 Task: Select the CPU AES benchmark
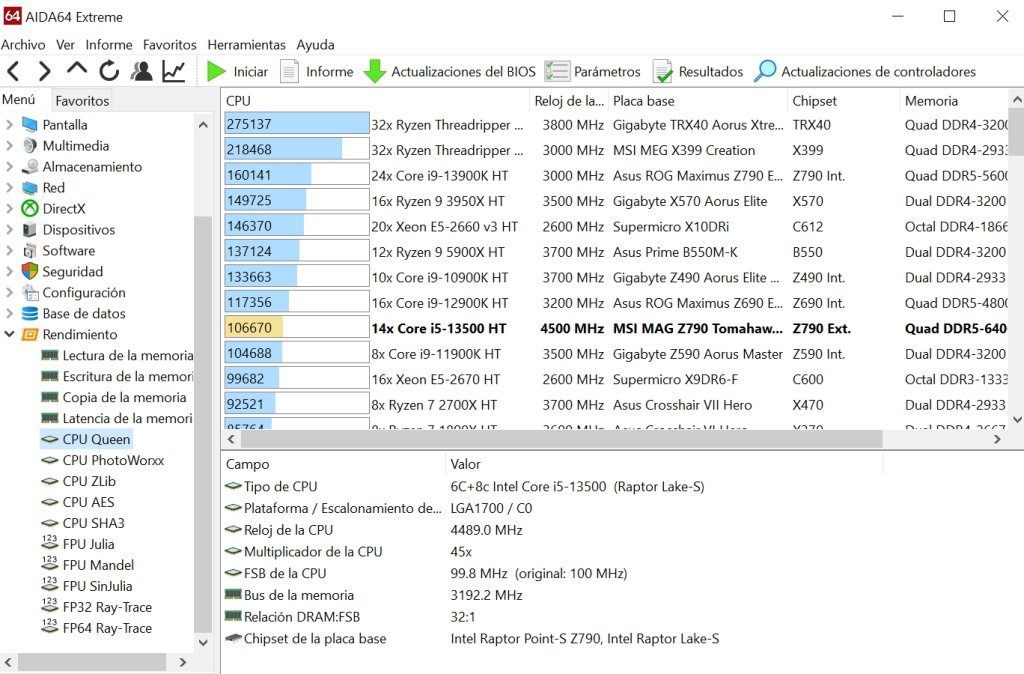pos(88,502)
